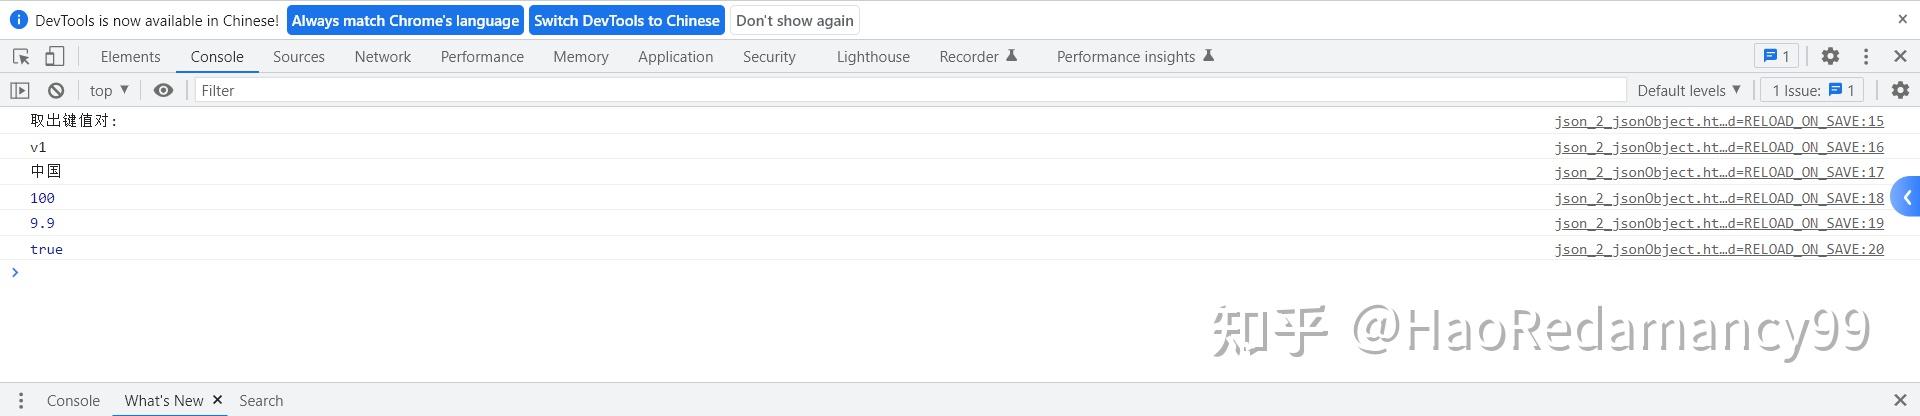Open the top JavaScript context dropdown

point(109,90)
